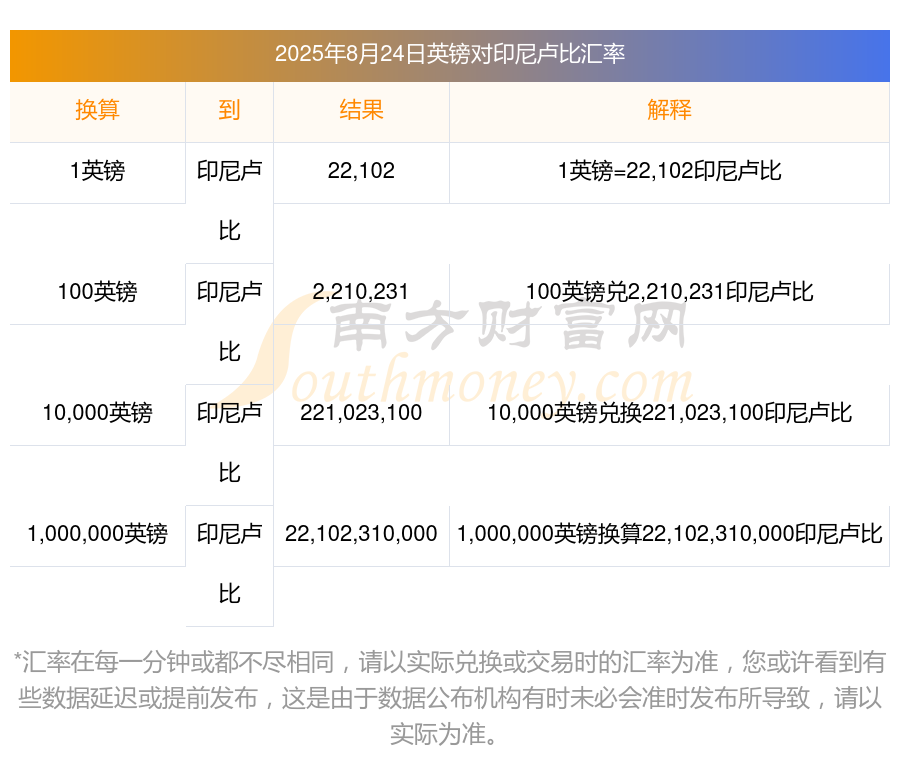
Task: Select the 到 column header
Action: pos(229,110)
